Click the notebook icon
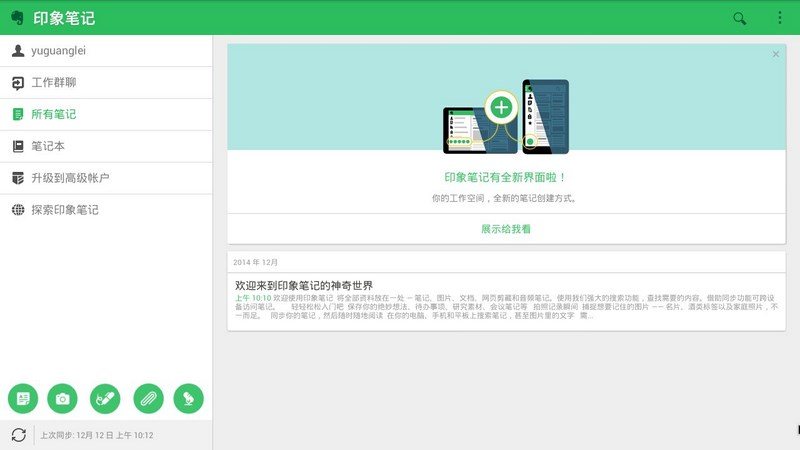Viewport: 800px width, 450px height. 18,146
